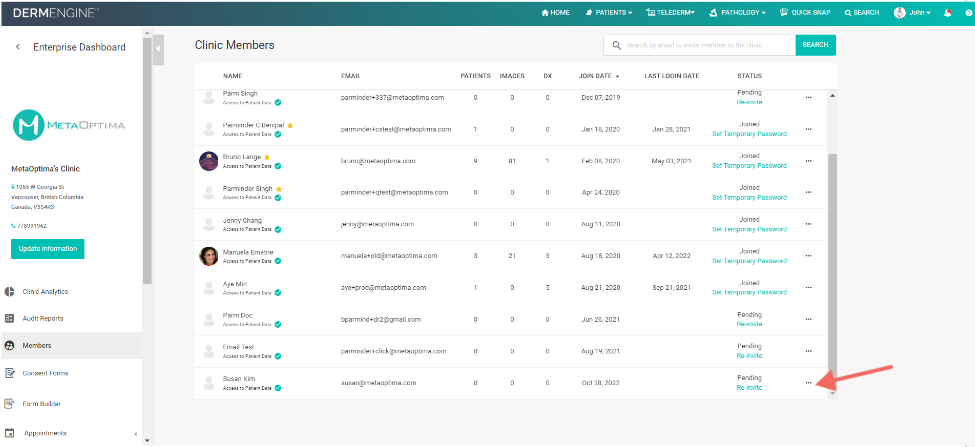Open more options for Parm Doc
Image resolution: width=975 pixels, height=447 pixels.
(x=808, y=320)
